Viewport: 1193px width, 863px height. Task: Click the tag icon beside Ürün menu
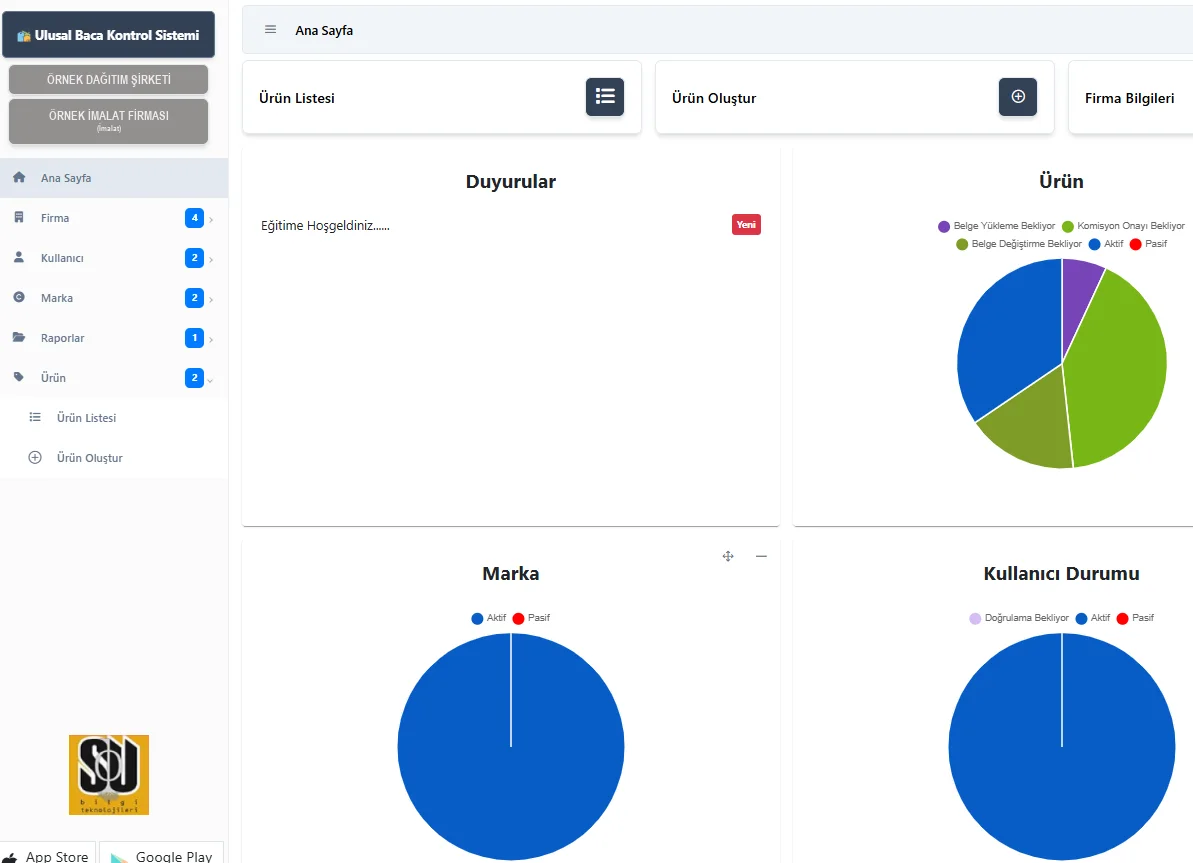point(19,377)
